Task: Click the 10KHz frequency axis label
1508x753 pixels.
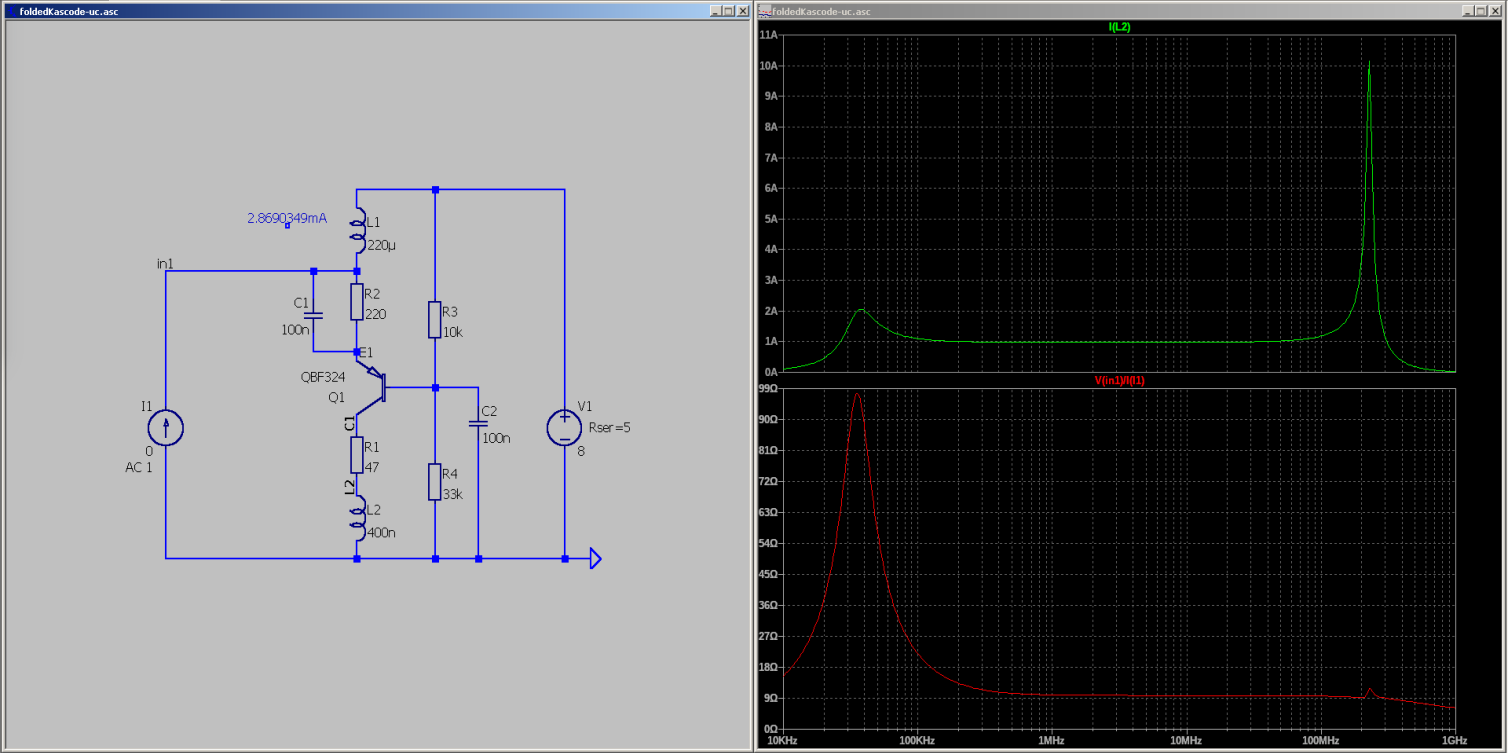Action: coord(781,741)
